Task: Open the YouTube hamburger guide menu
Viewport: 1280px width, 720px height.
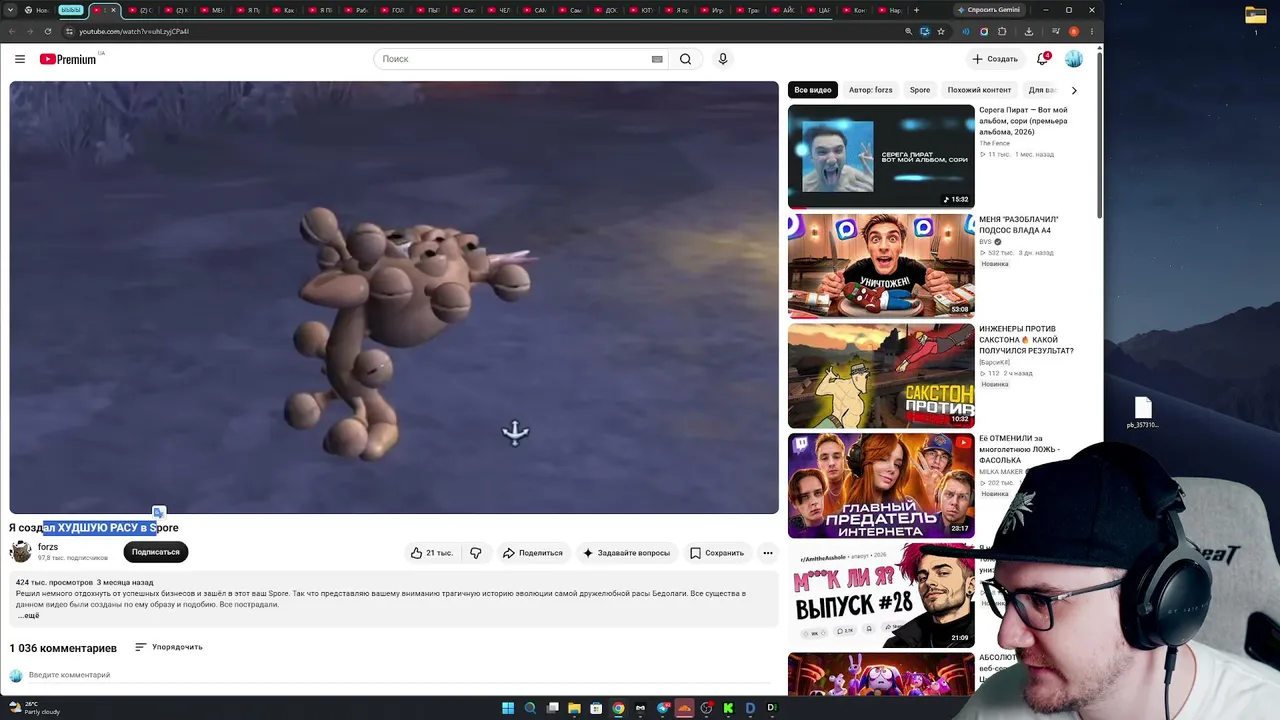Action: 20,59
